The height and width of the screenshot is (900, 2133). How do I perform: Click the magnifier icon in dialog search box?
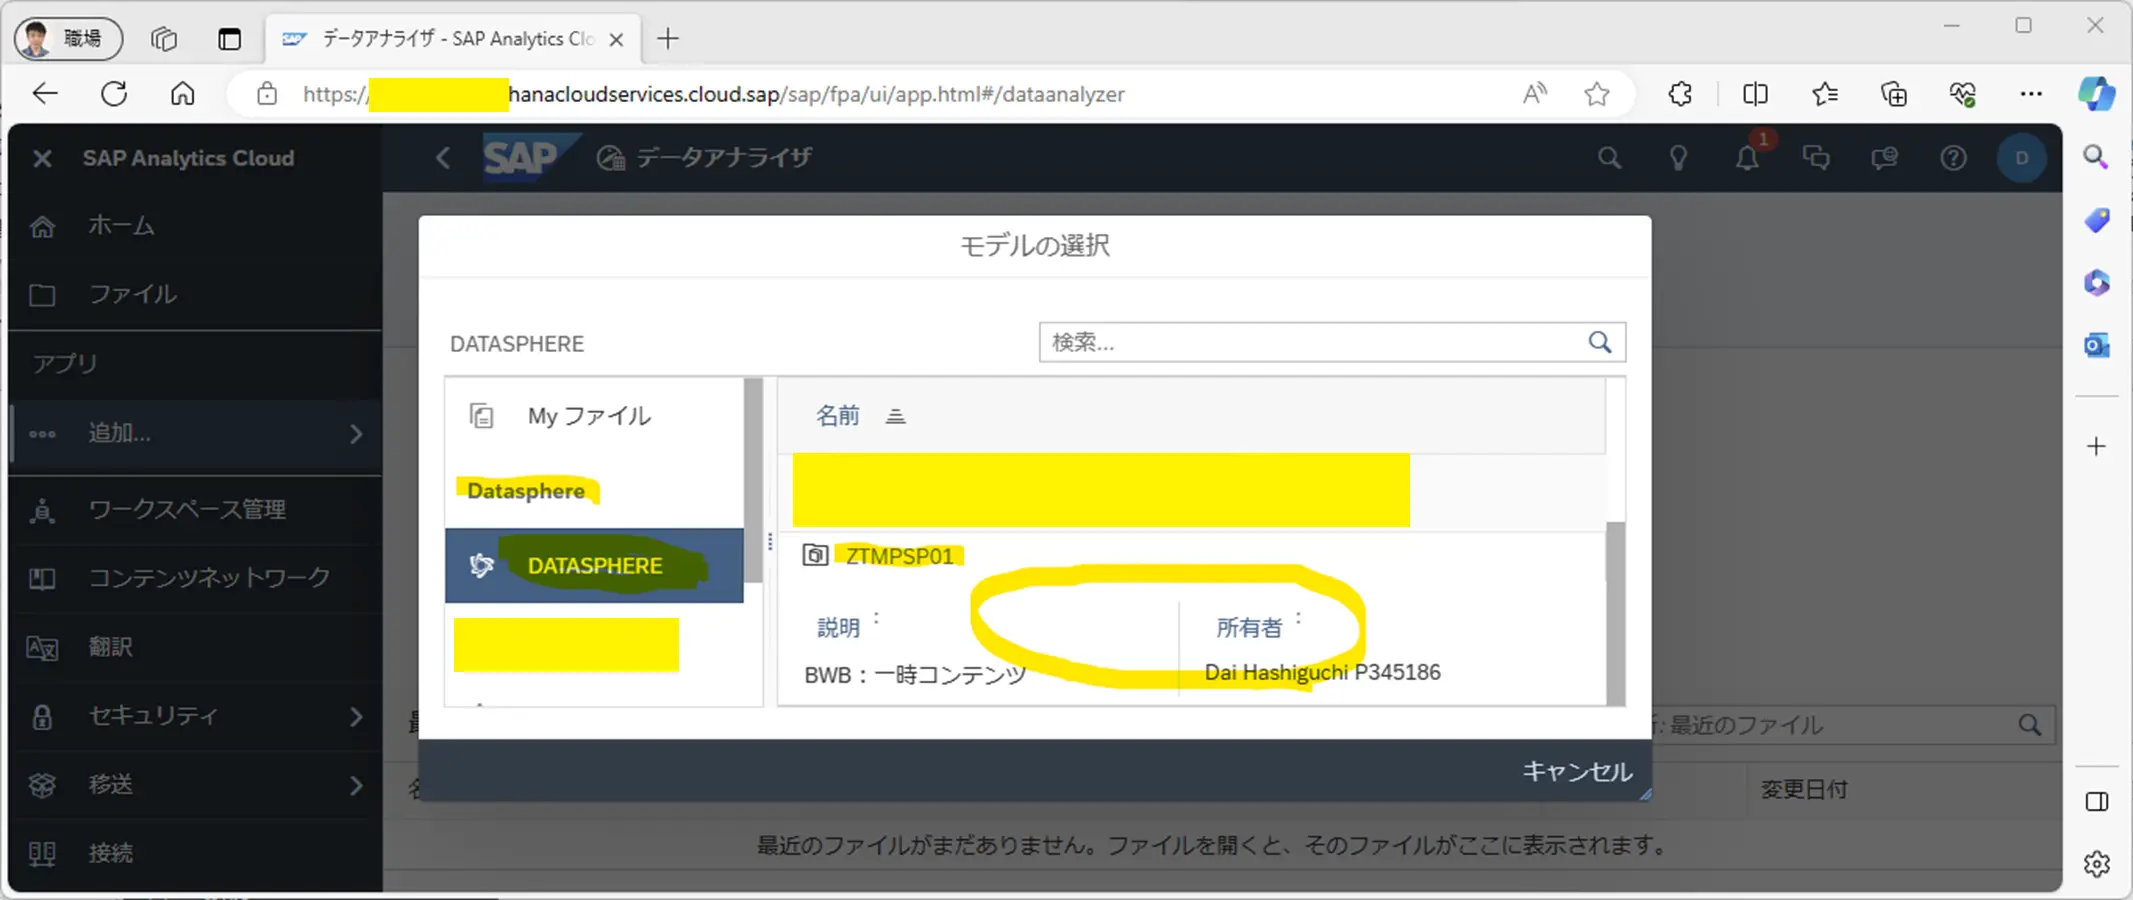(x=1600, y=342)
